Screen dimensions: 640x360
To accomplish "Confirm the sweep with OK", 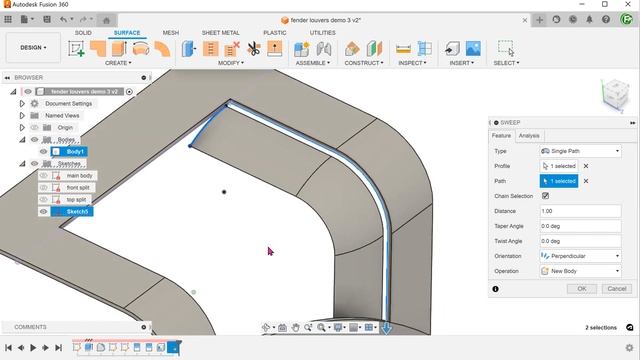I will click(x=582, y=289).
